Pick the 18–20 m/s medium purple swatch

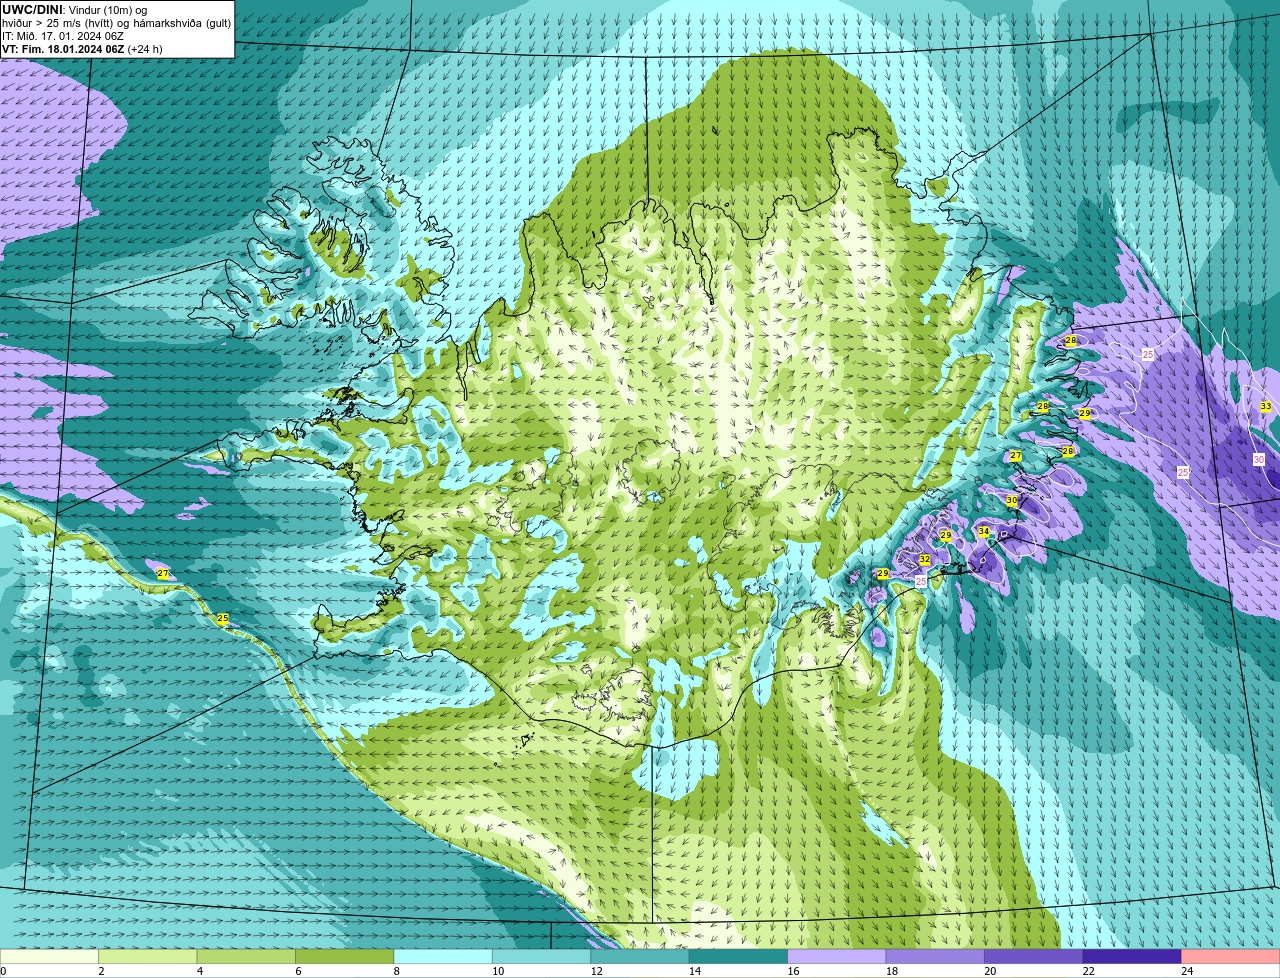click(x=936, y=956)
